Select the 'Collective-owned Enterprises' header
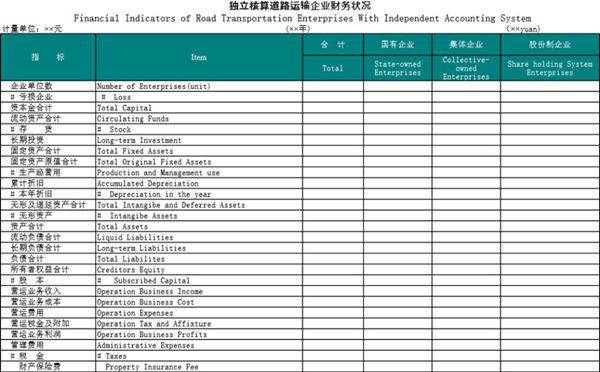The image size is (600, 372). click(x=466, y=68)
